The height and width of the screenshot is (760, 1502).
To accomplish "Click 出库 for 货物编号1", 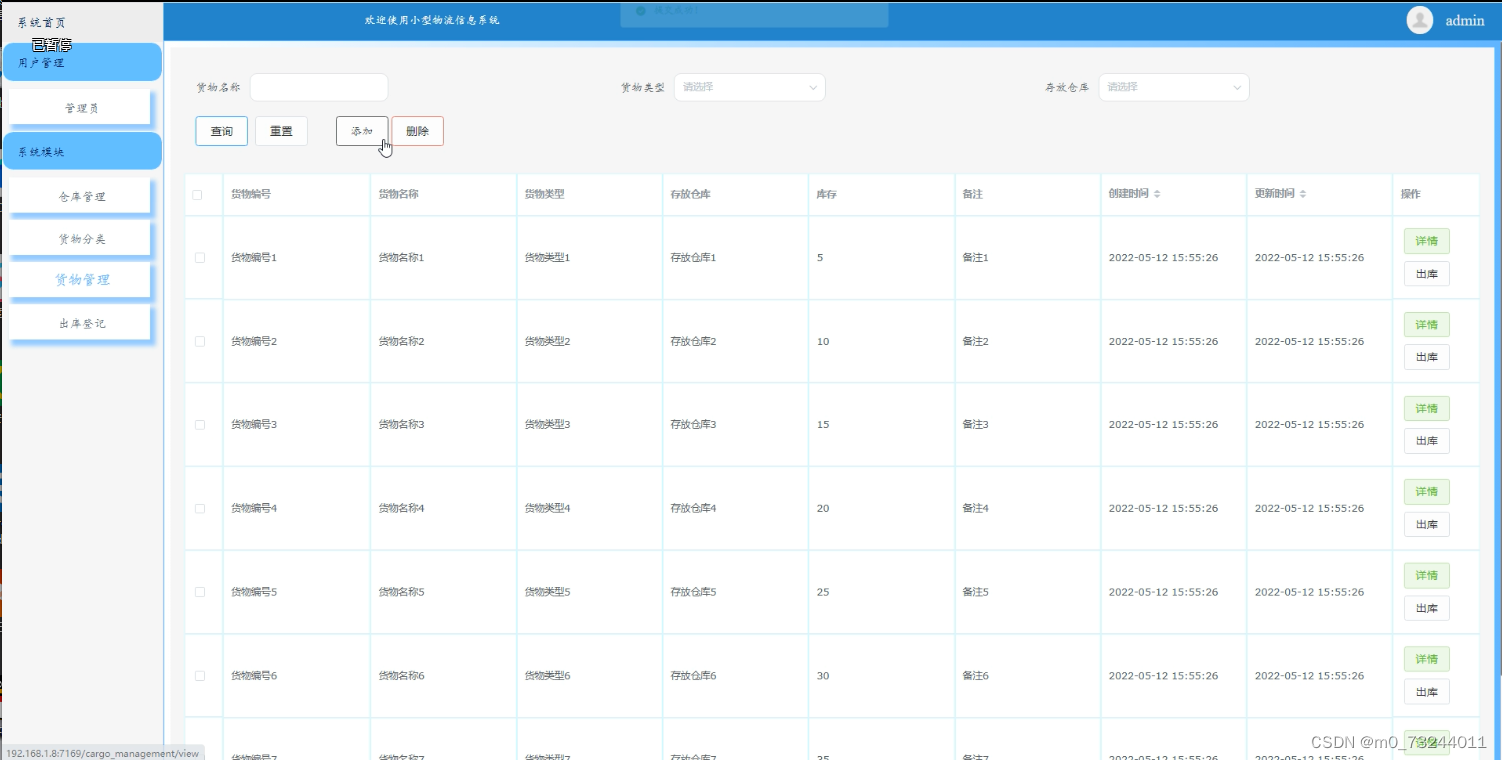I will click(1426, 274).
